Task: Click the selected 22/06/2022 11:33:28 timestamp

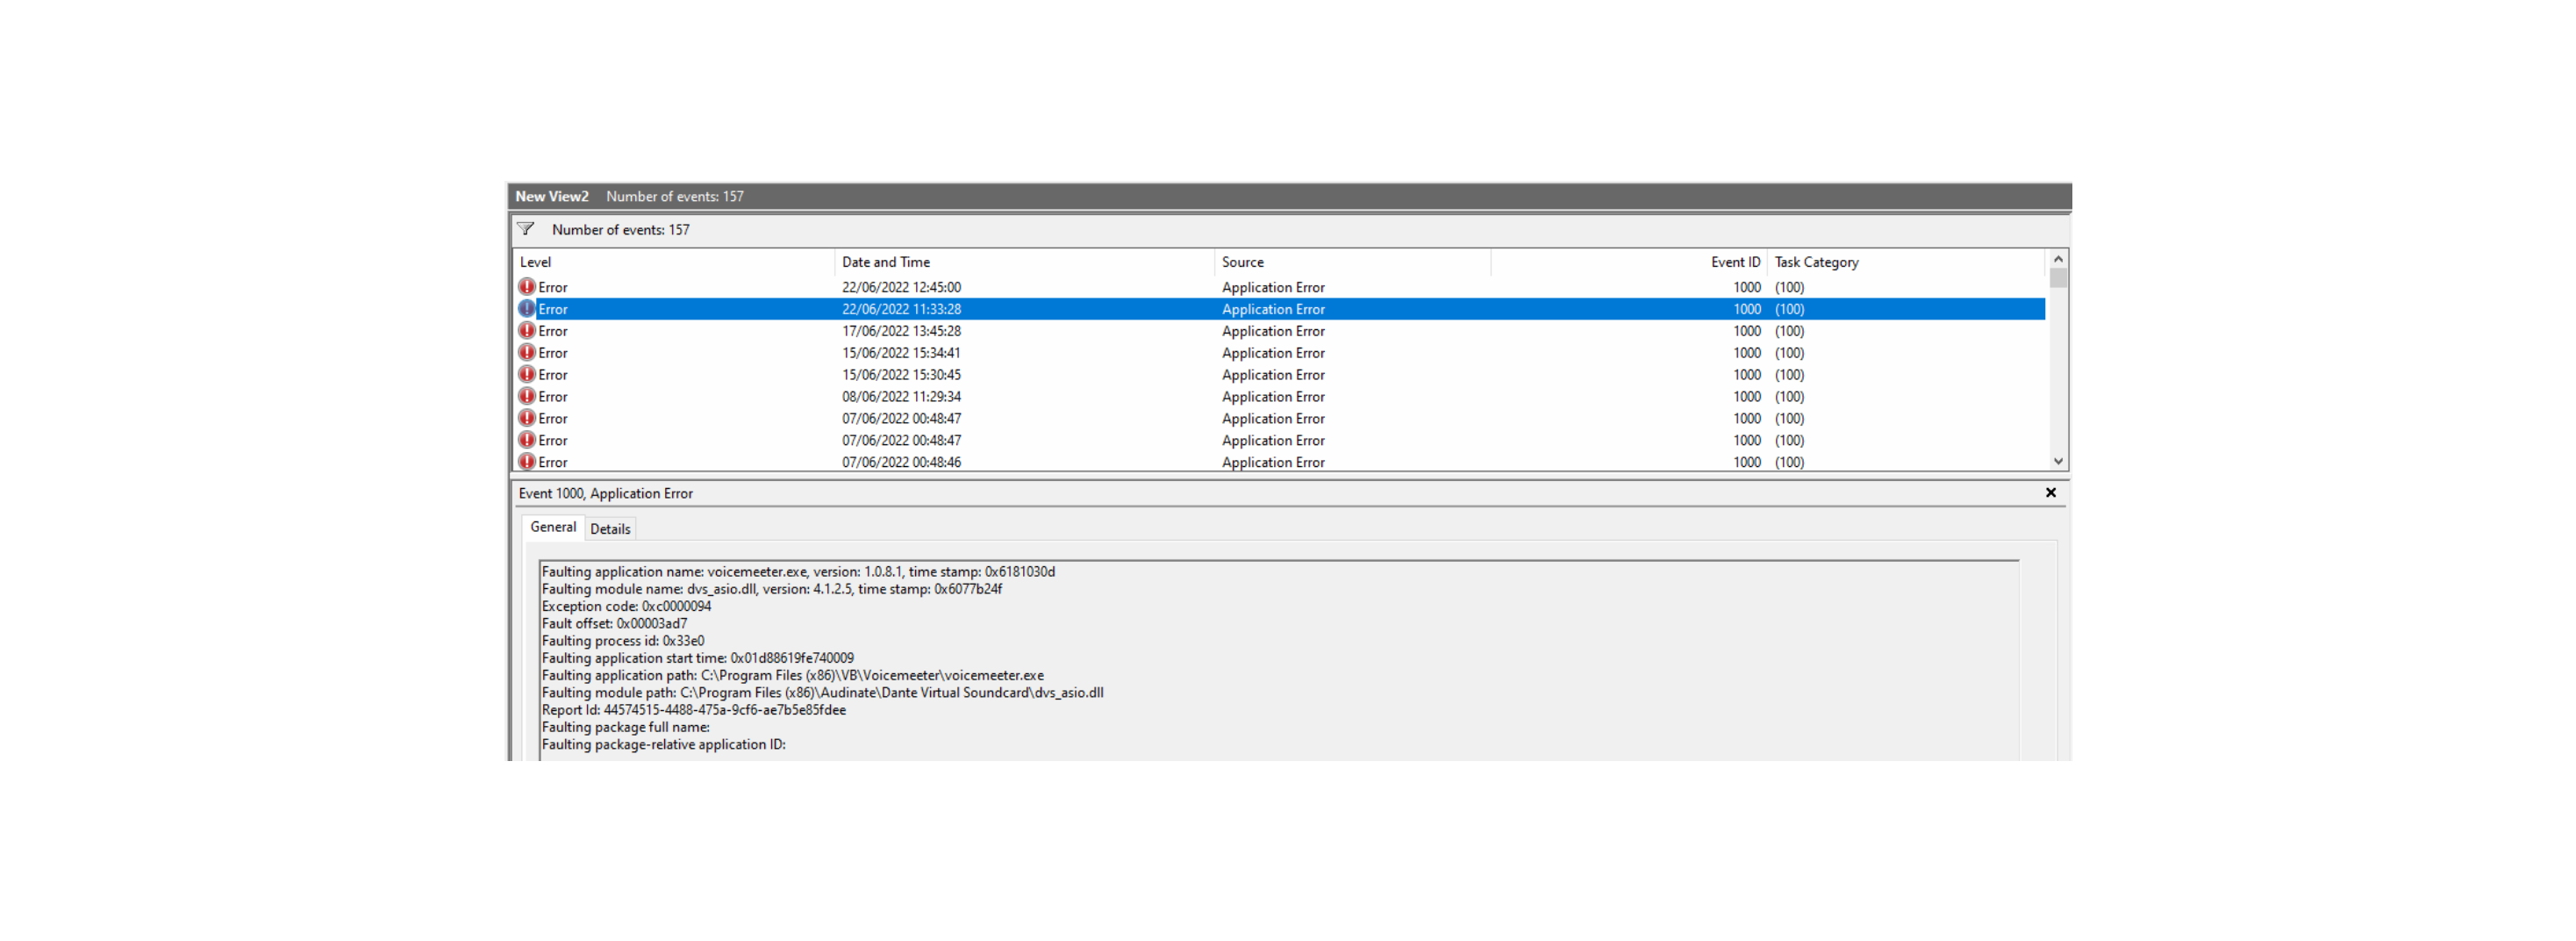Action: (901, 309)
